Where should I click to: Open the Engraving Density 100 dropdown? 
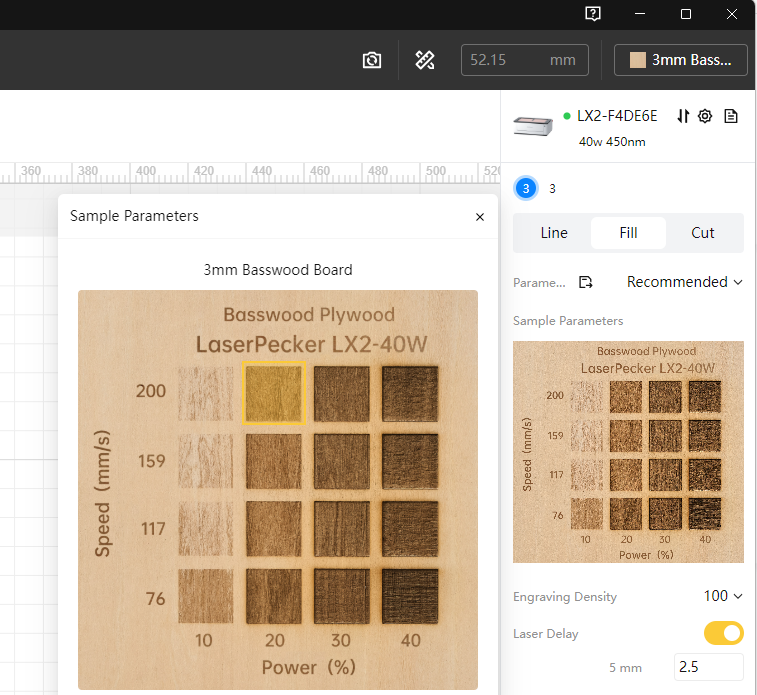coord(723,596)
